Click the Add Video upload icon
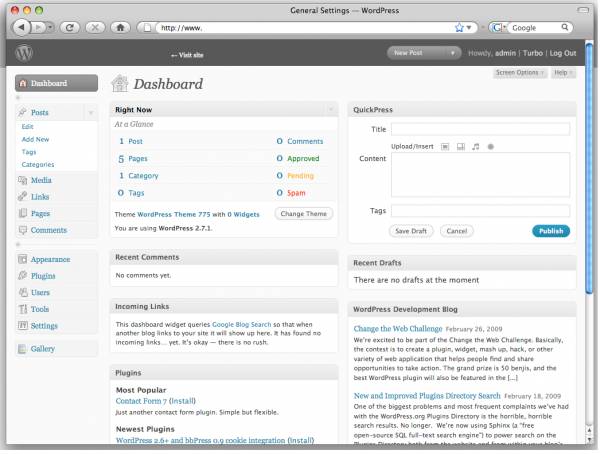This screenshot has width=600, height=454. (x=461, y=147)
